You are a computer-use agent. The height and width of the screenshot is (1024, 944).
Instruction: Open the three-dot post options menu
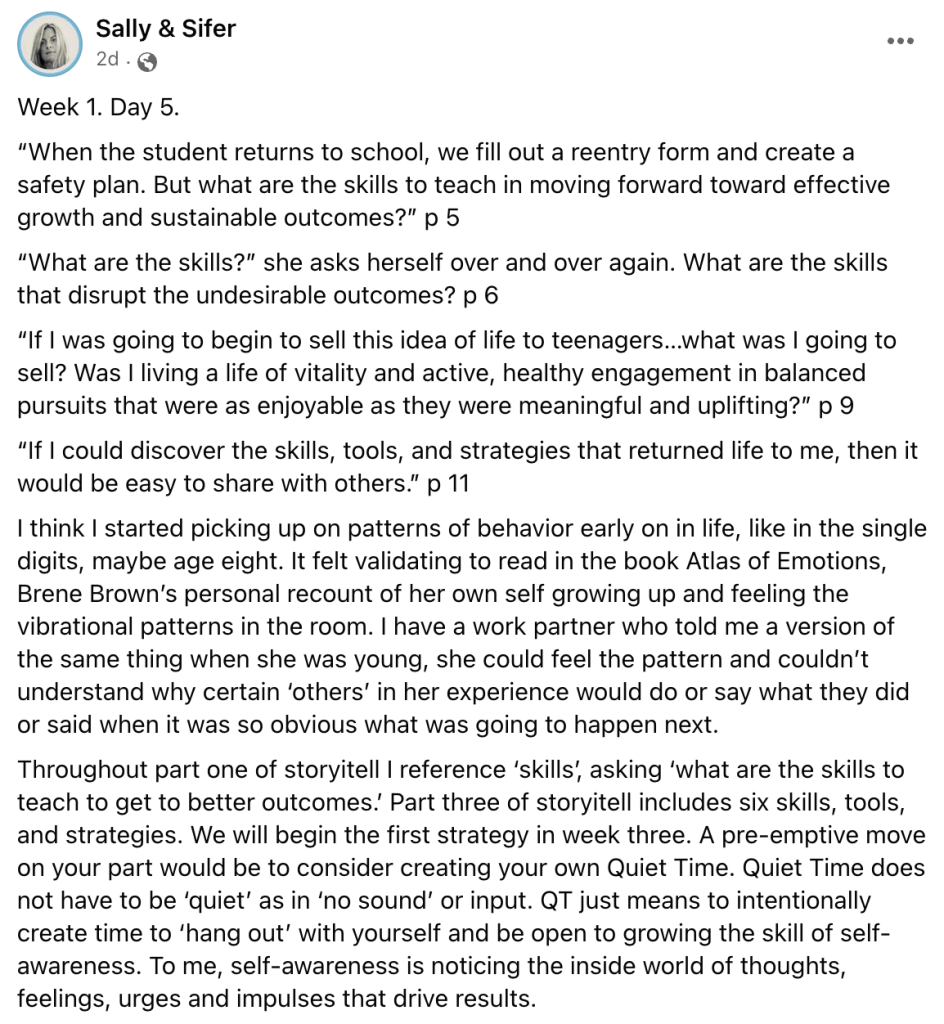click(900, 41)
